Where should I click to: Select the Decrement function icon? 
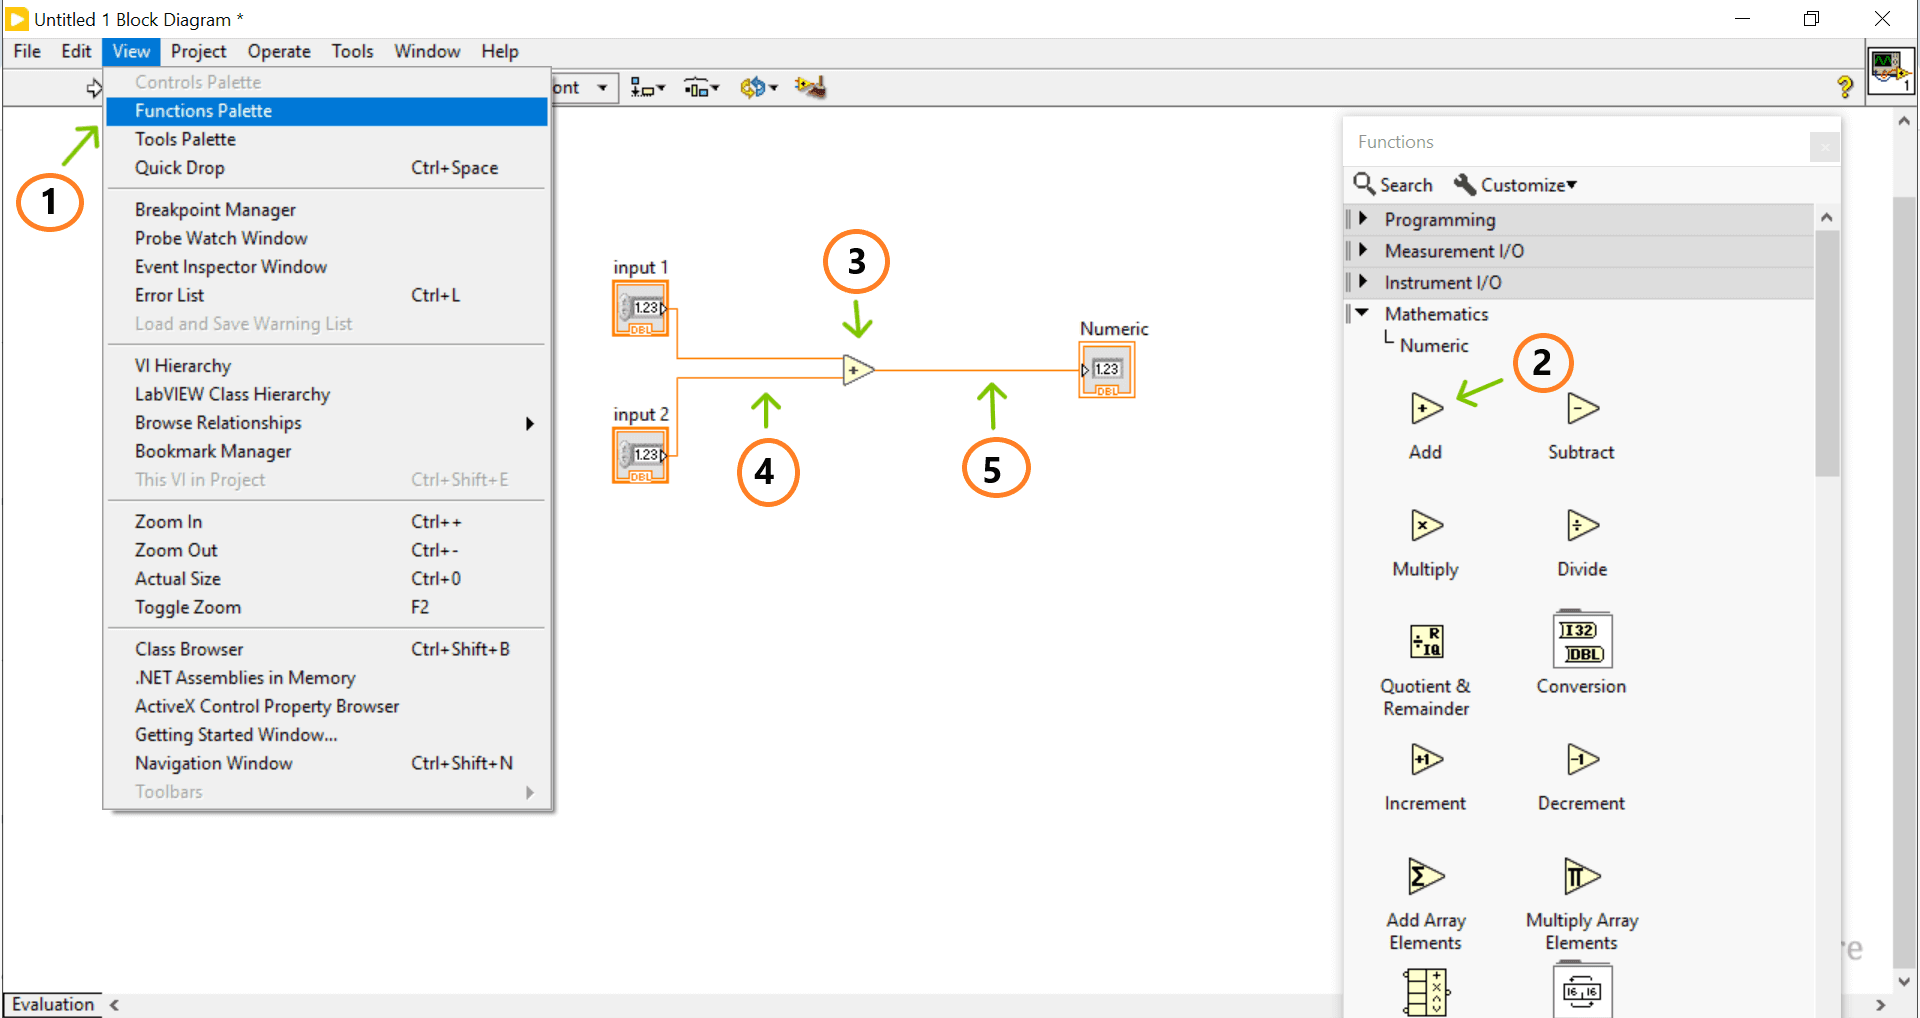coord(1581,760)
